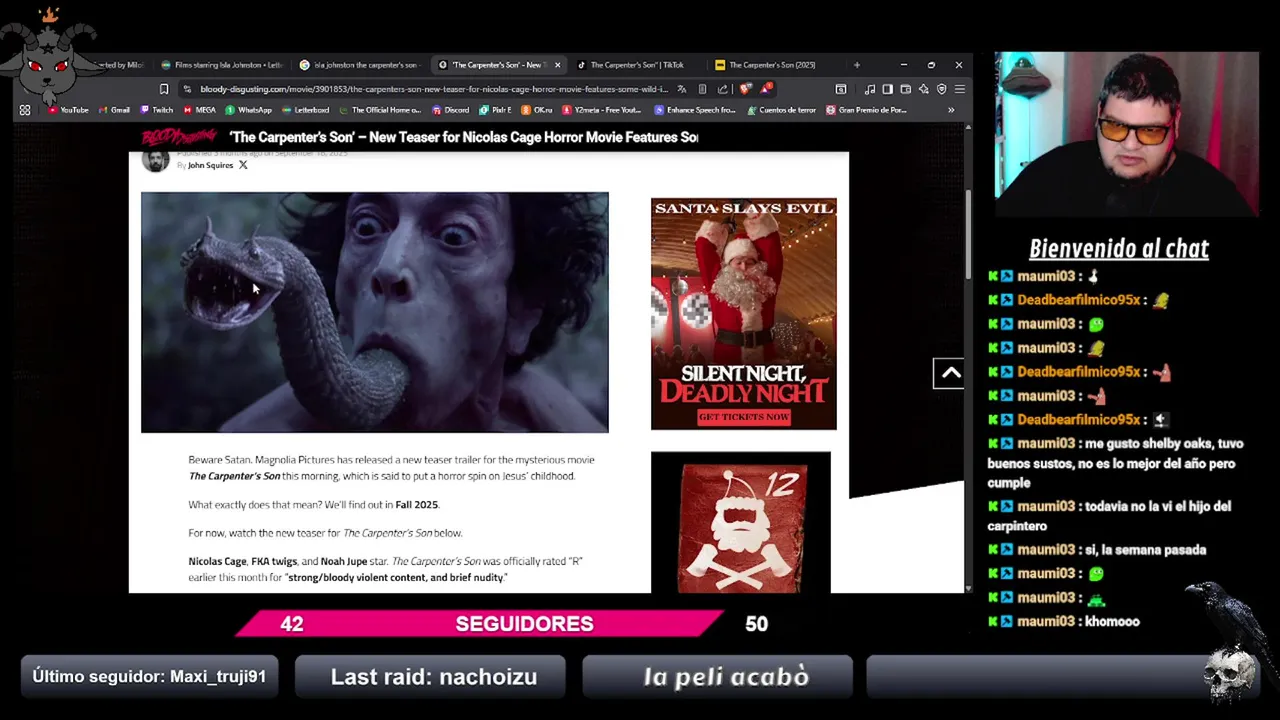
Task: Click the translate page icon
Action: (682, 89)
